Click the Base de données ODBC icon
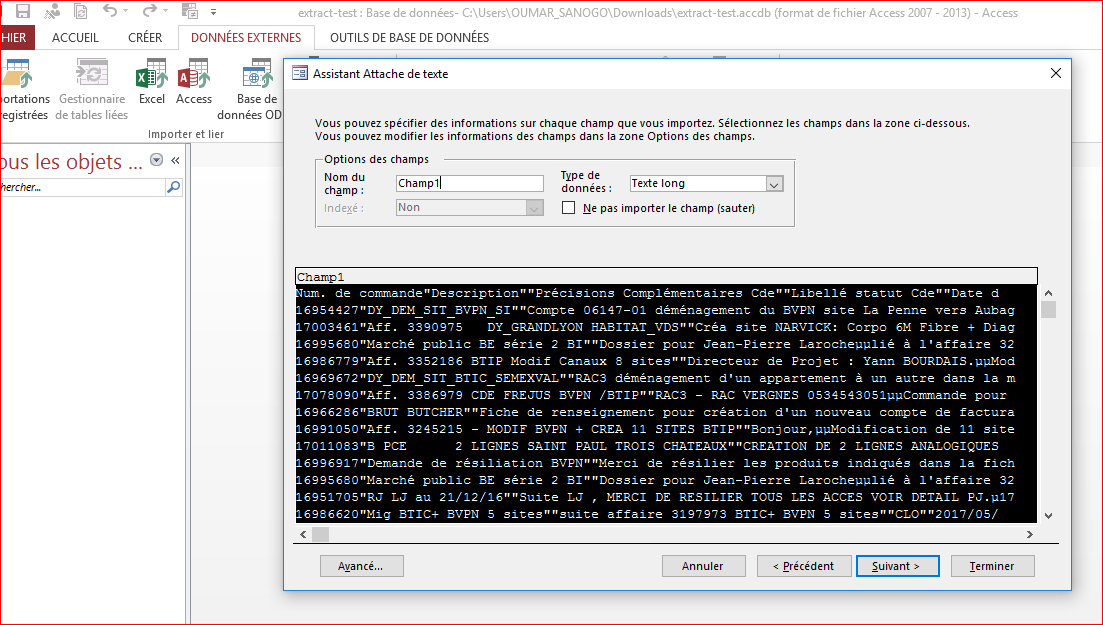 coord(257,73)
